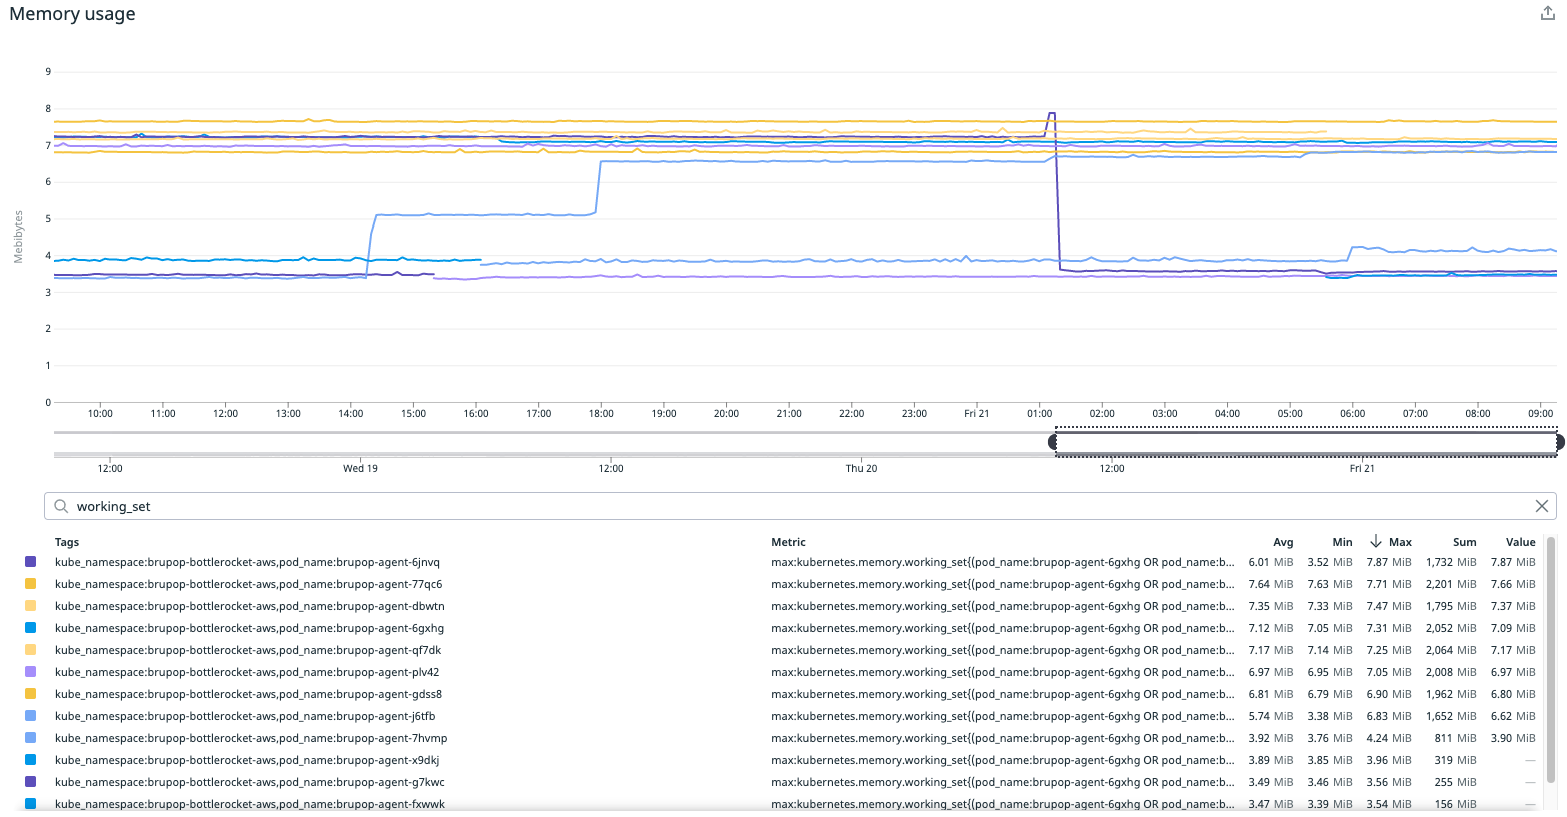1567x817 pixels.
Task: Click Min value 3.76 MiB for 7hvmp
Action: pos(1330,738)
